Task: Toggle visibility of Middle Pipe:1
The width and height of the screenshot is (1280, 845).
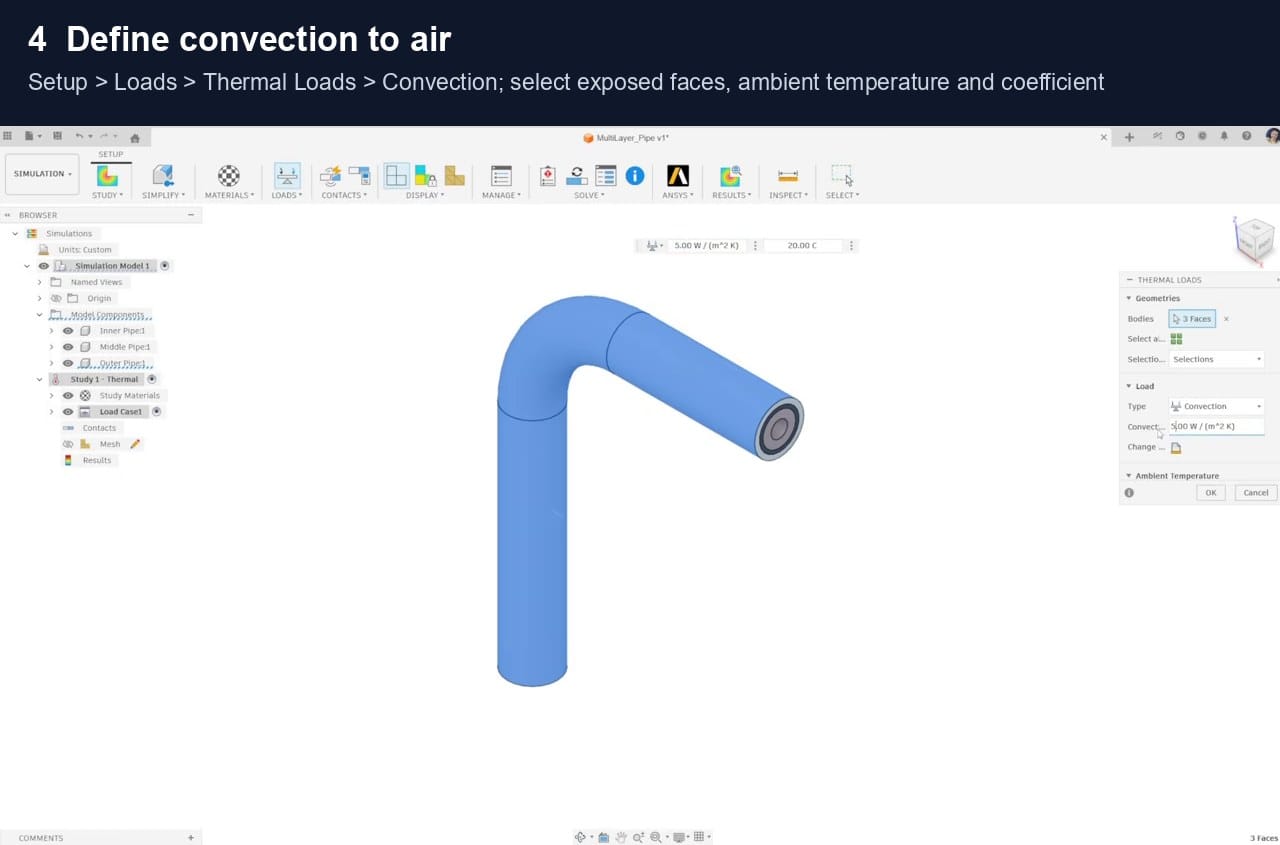Action: point(68,347)
